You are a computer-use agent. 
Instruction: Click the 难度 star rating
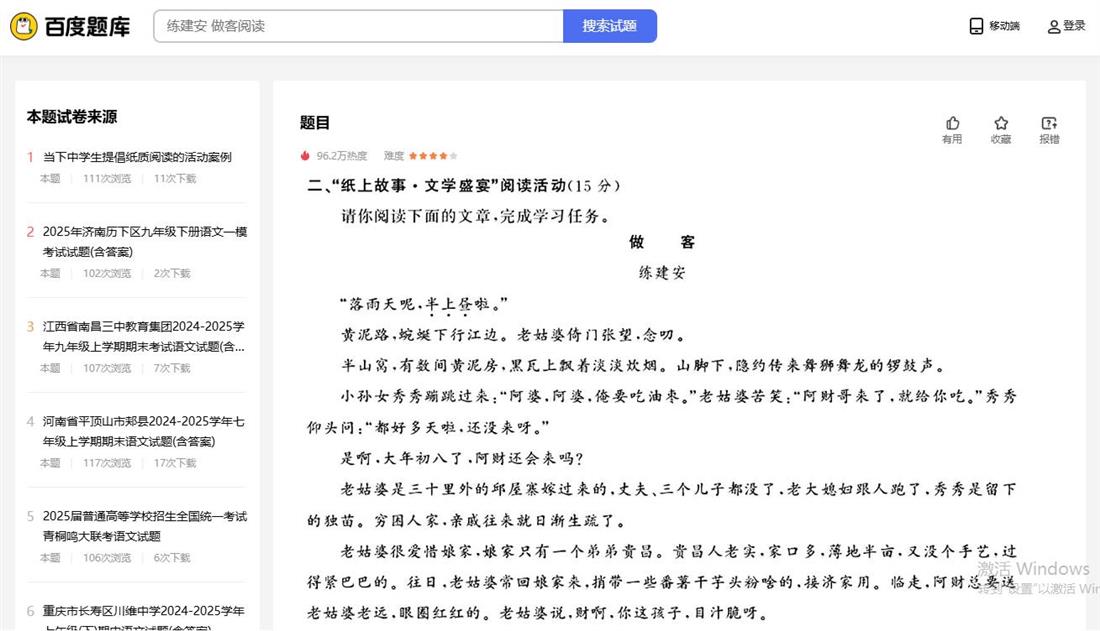433,156
